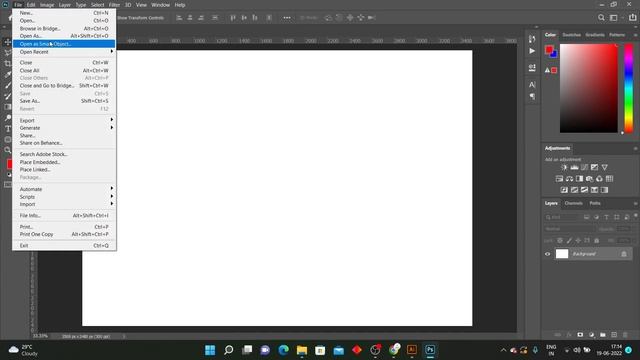Click the Search icon in options bar
Screen dimensions: 640x360
[601, 18]
